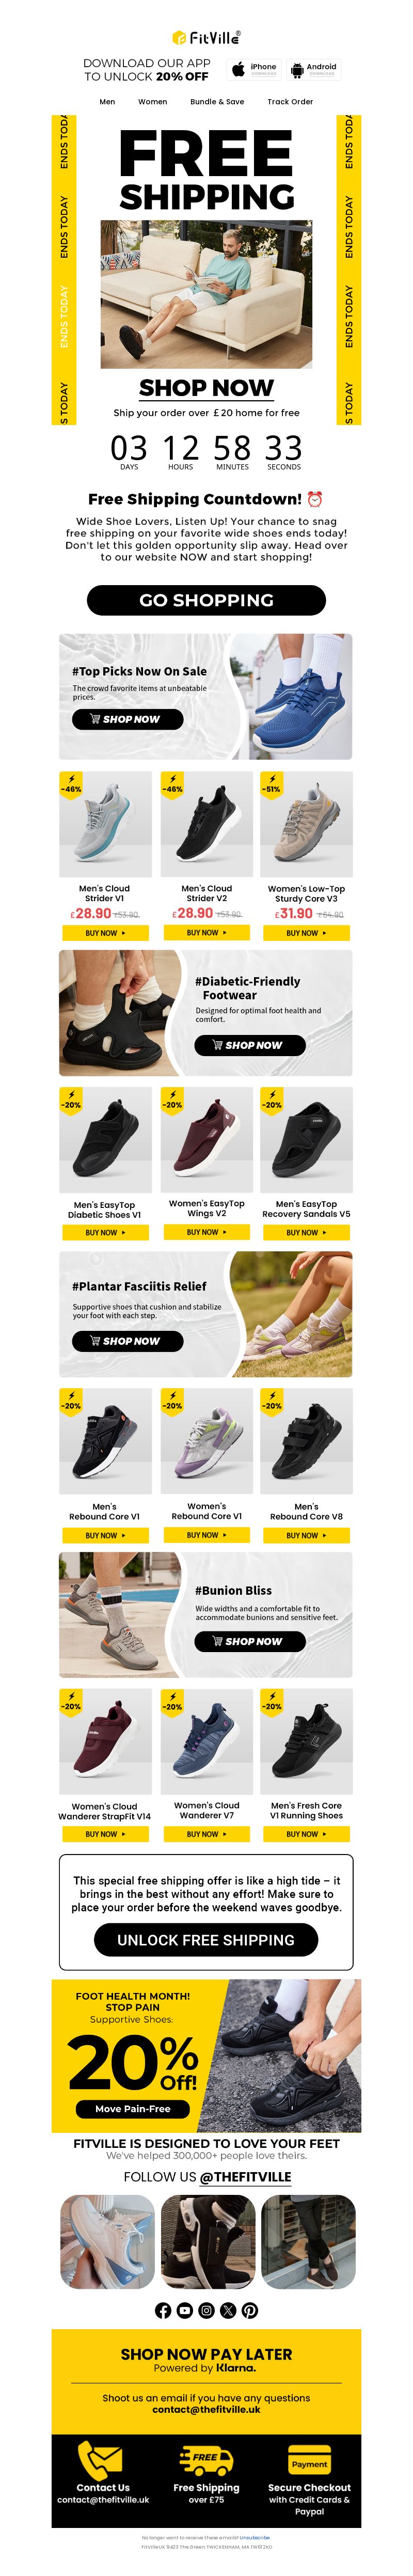Image resolution: width=413 pixels, height=2576 pixels.
Task: Open the Bundle & Save menu item
Action: coord(217,101)
